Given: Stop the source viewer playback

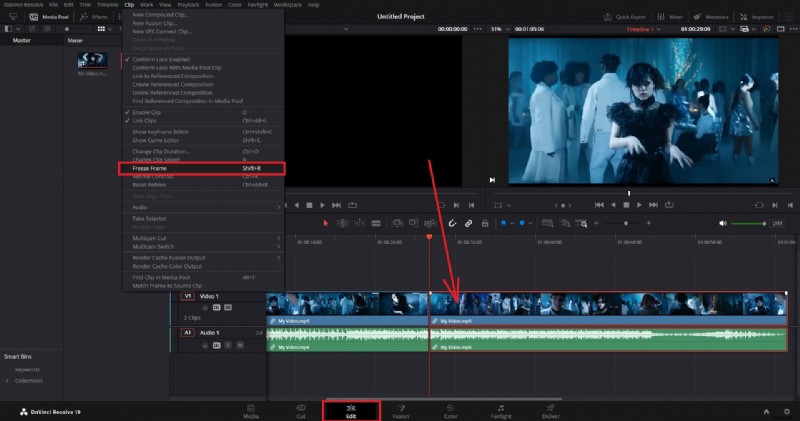Looking at the screenshot, I should coord(309,205).
